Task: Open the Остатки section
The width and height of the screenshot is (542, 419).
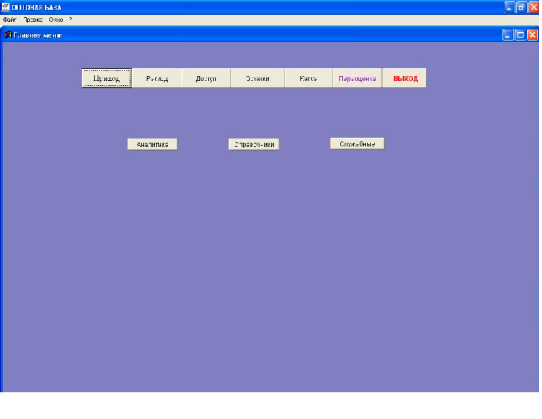Action: pos(258,78)
